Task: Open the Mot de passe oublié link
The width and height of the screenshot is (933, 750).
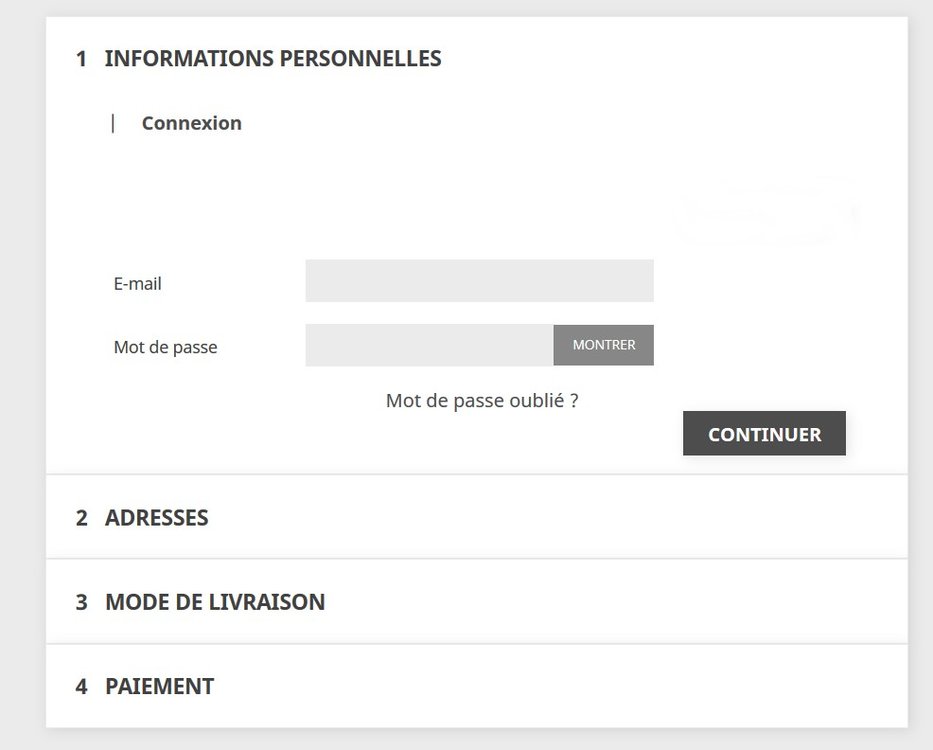Action: pyautogui.click(x=481, y=401)
